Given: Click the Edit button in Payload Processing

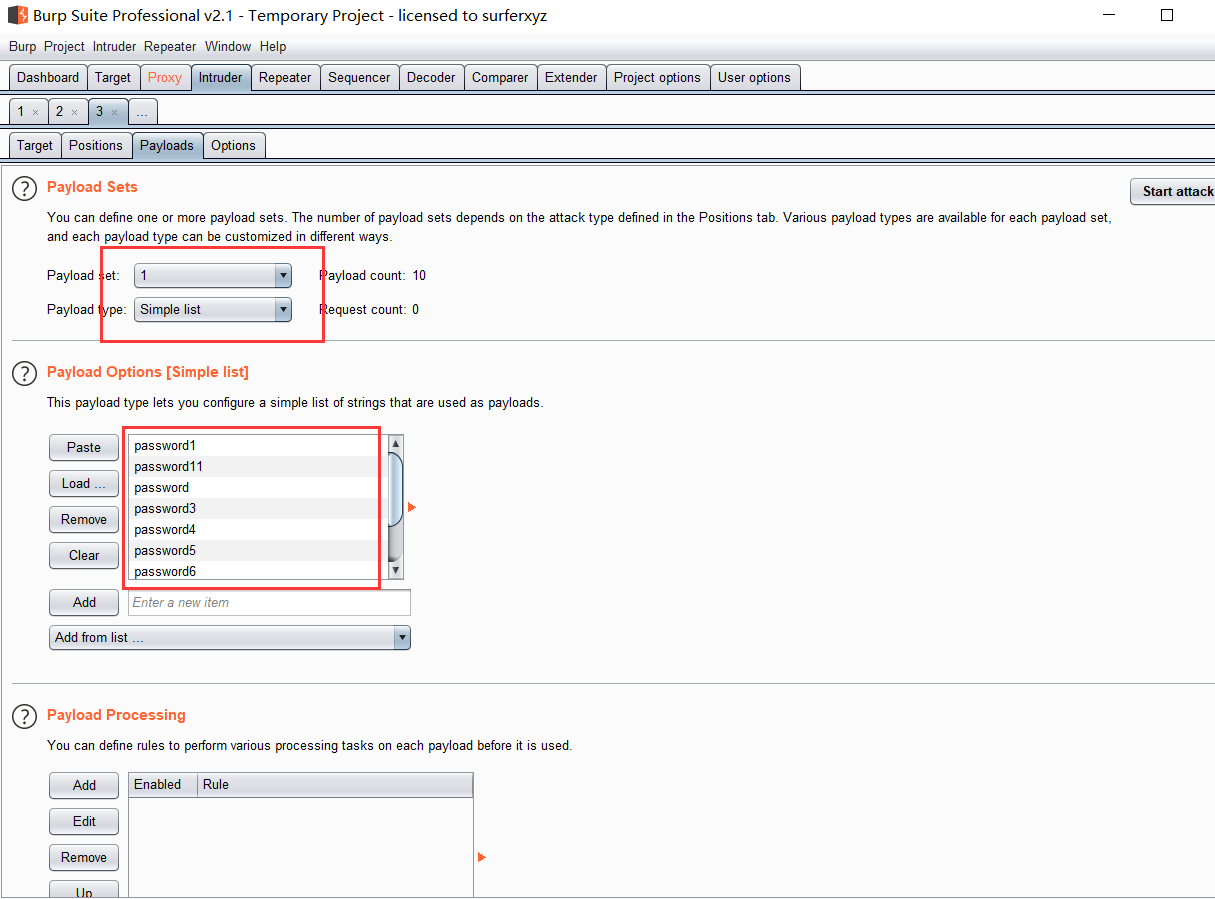Looking at the screenshot, I should (84, 822).
